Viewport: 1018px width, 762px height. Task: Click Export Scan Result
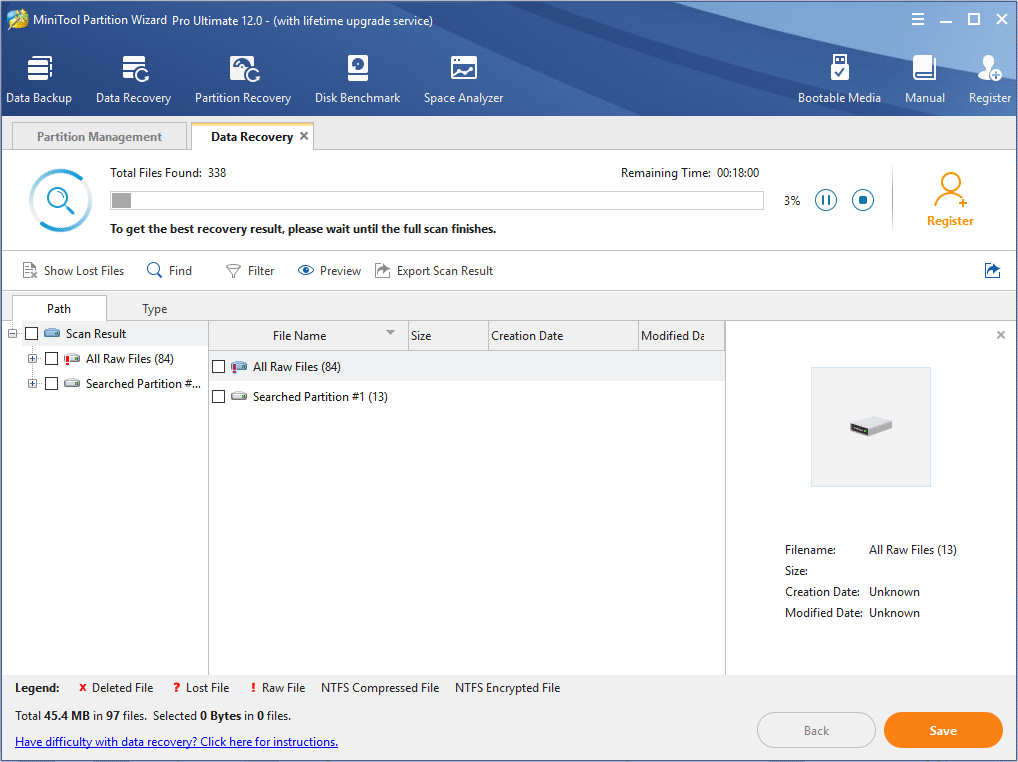(x=434, y=271)
